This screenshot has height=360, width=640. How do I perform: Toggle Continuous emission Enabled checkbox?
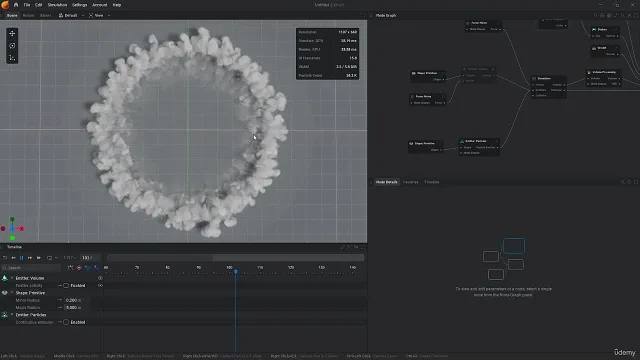[x=66, y=322]
